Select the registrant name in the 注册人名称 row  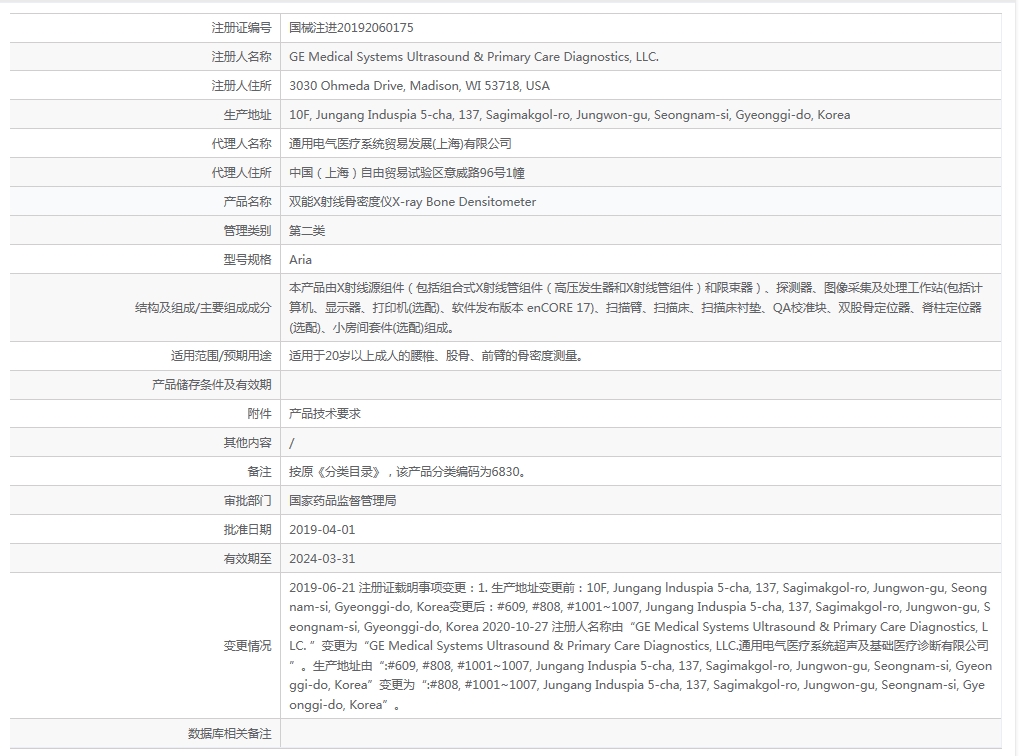[474, 57]
